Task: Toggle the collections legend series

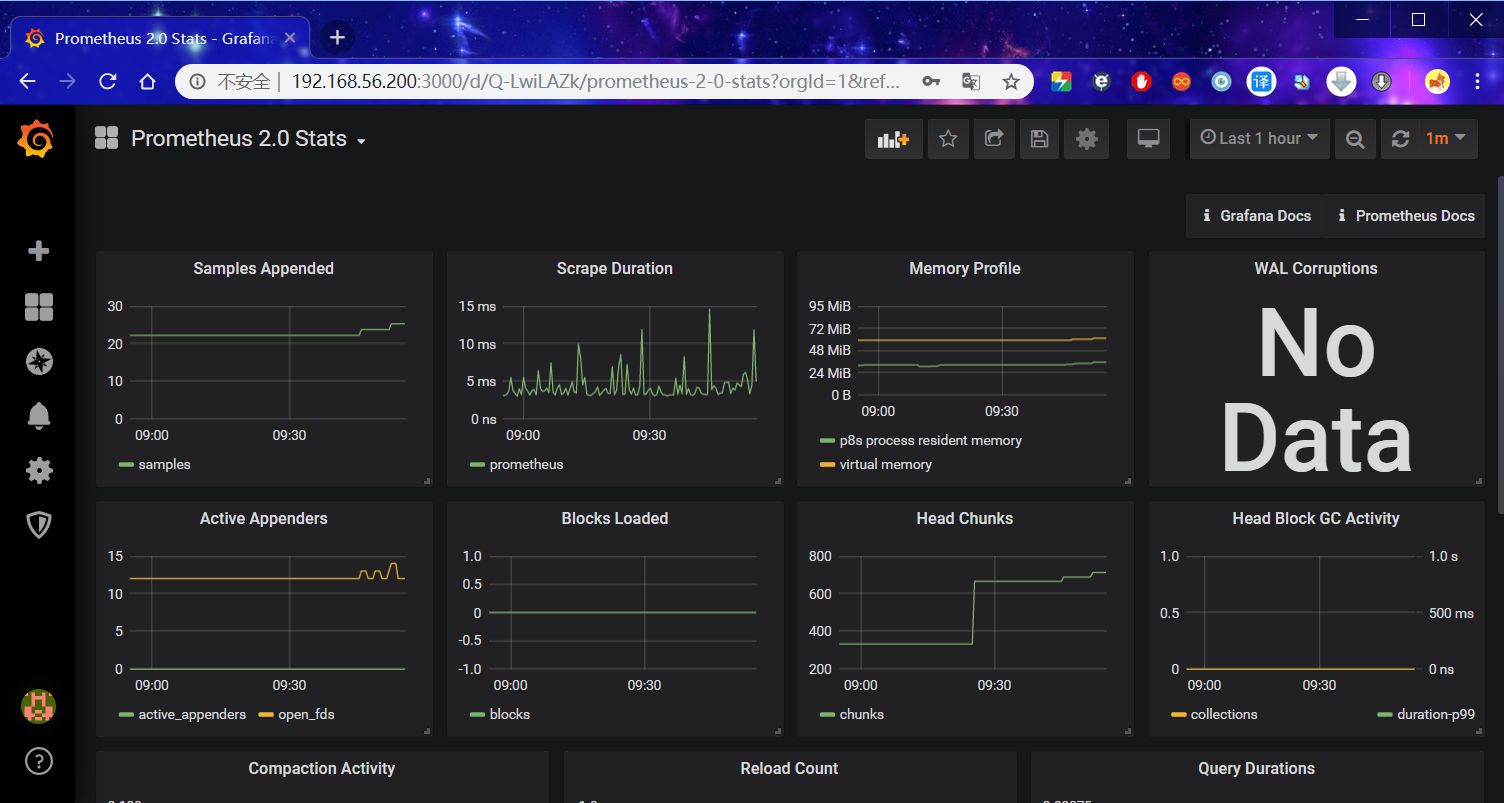Action: [x=1224, y=714]
